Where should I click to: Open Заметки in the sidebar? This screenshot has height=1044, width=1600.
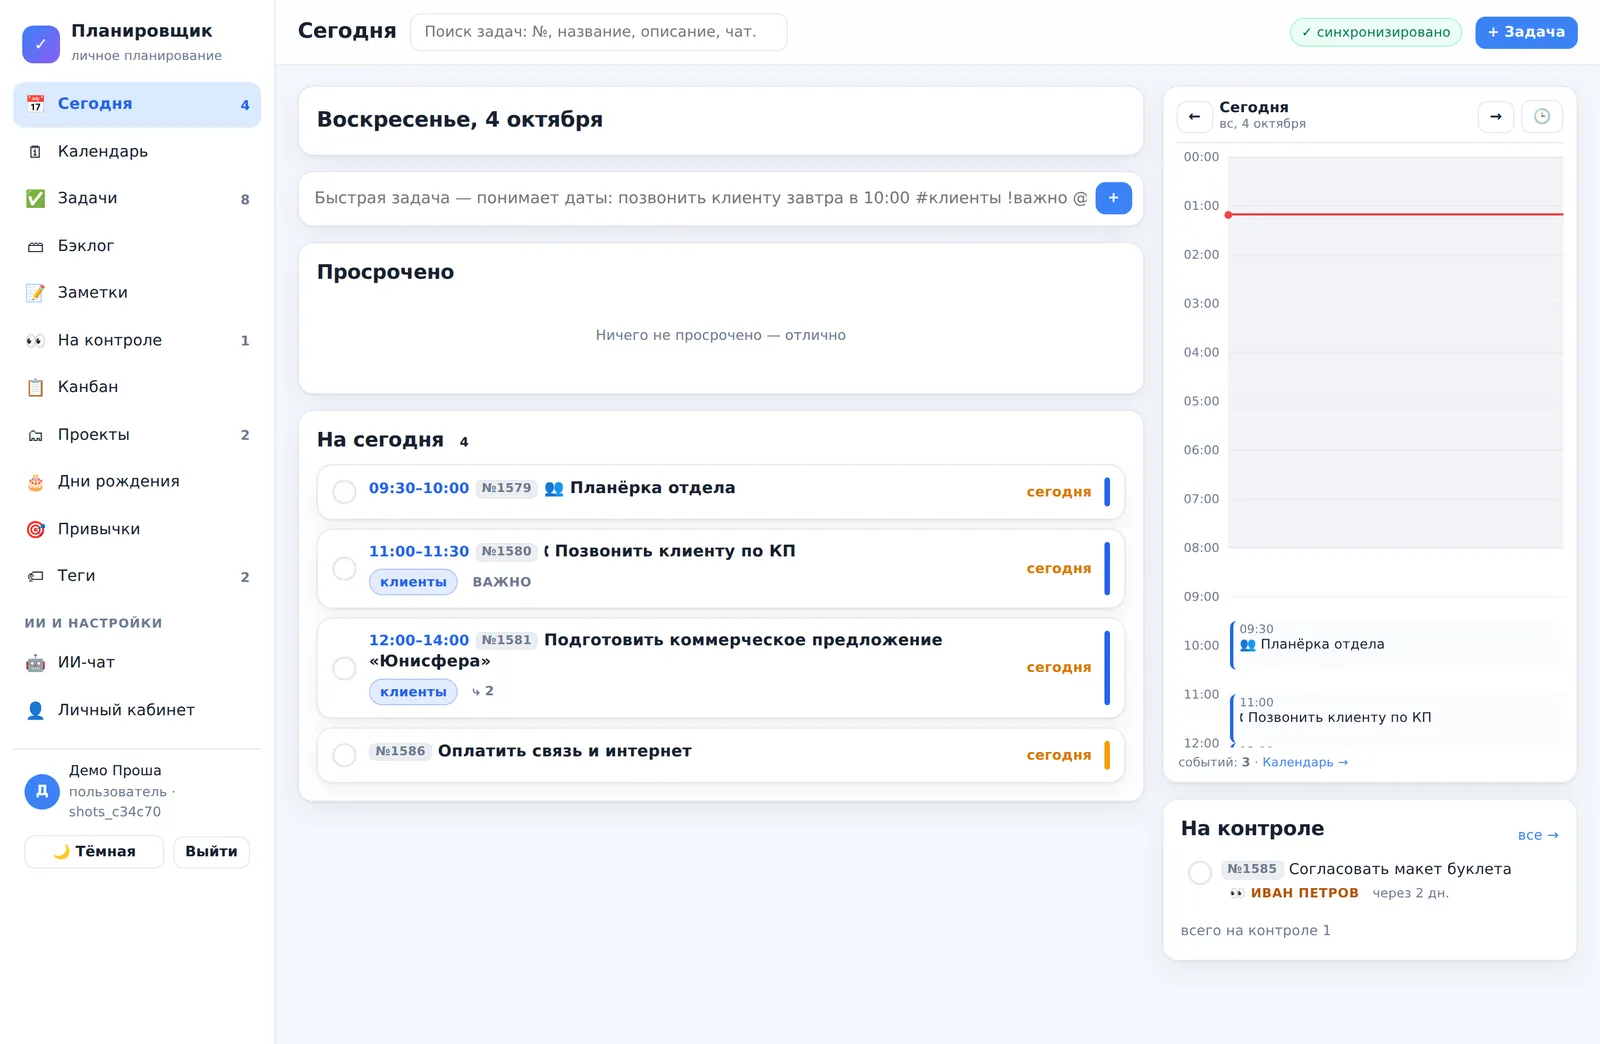pyautogui.click(x=137, y=293)
